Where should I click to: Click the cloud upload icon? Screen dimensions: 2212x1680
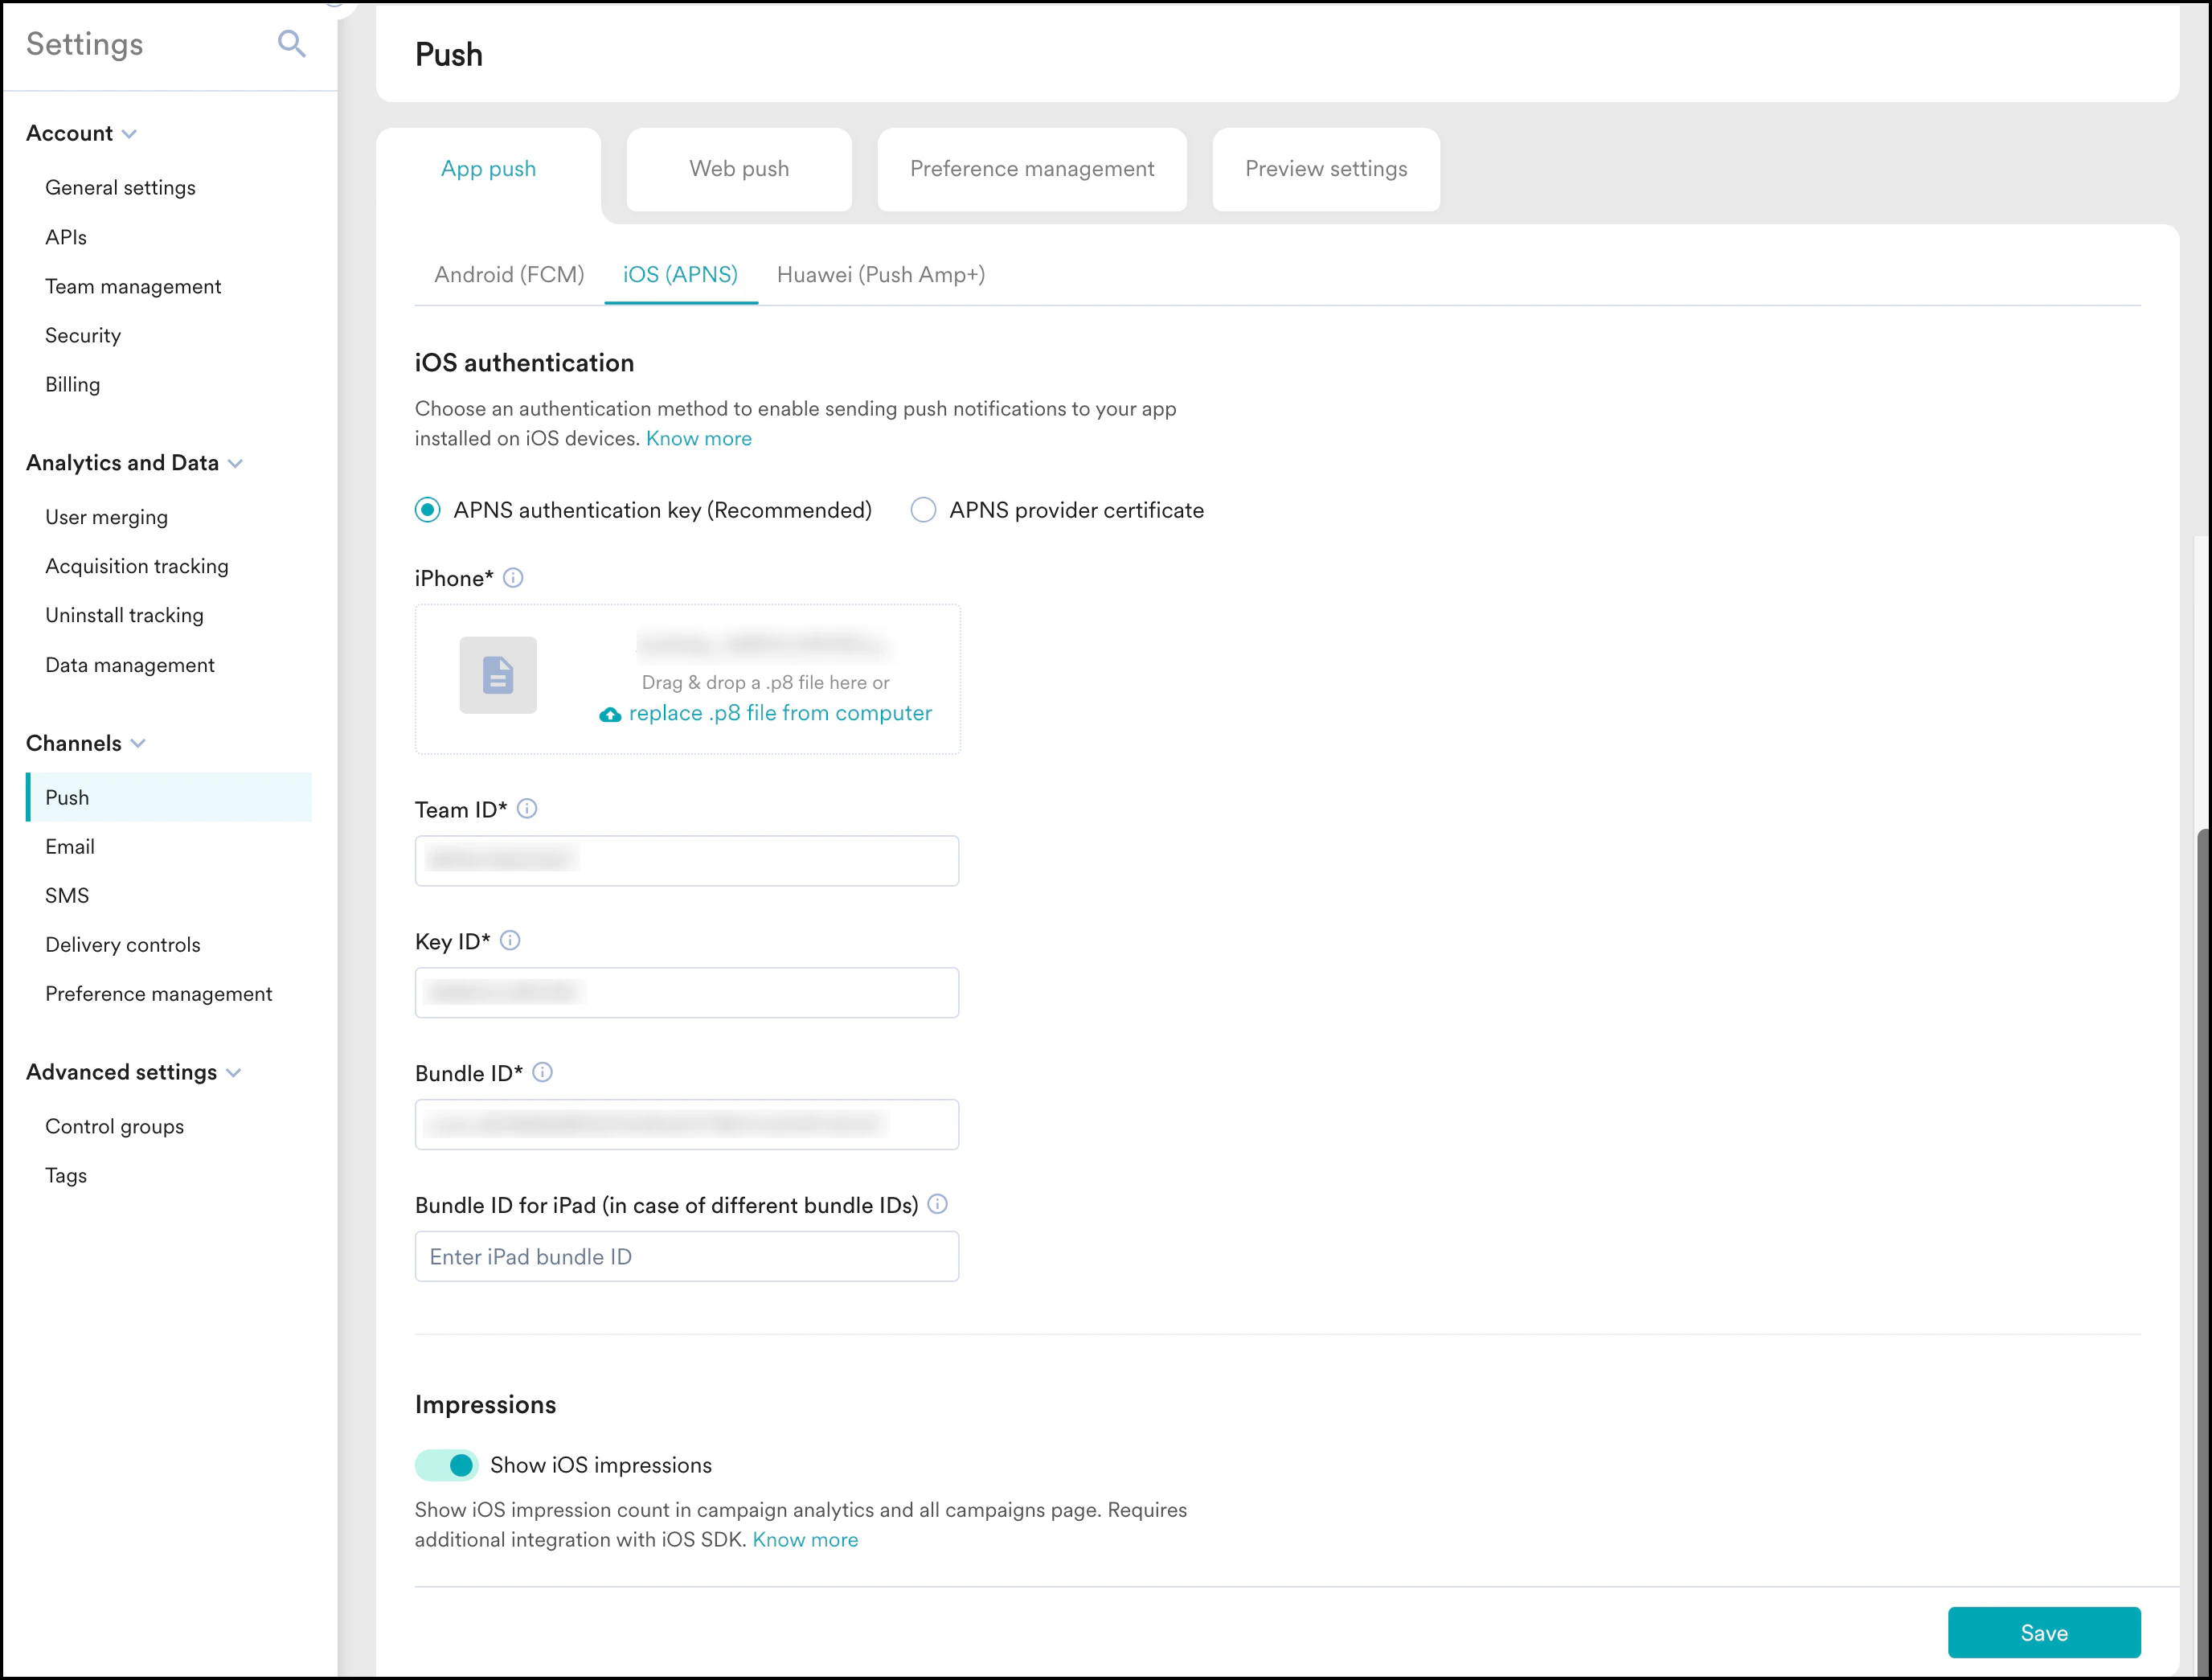tap(610, 714)
